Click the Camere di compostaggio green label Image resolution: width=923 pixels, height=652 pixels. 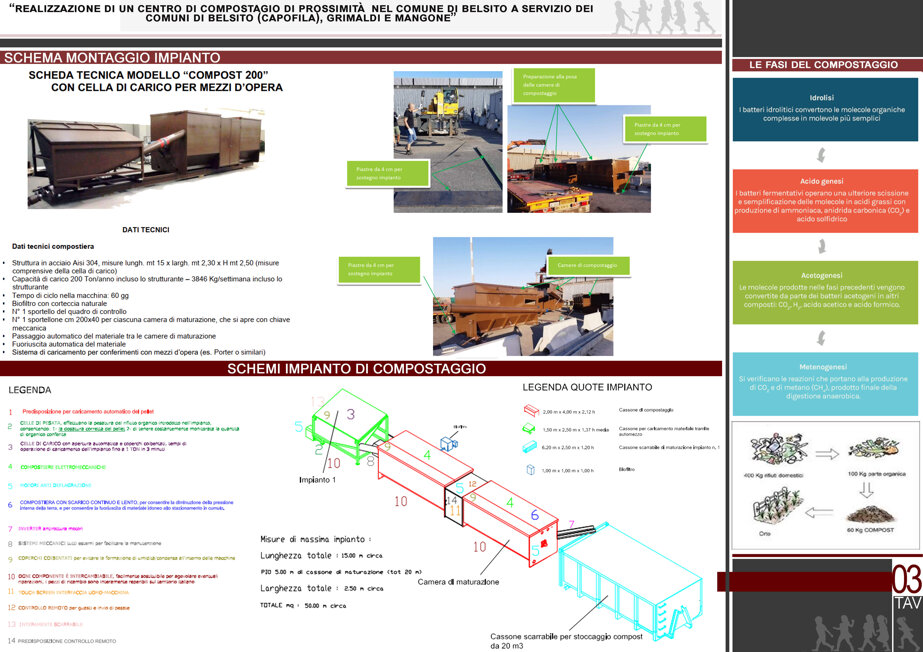(588, 265)
